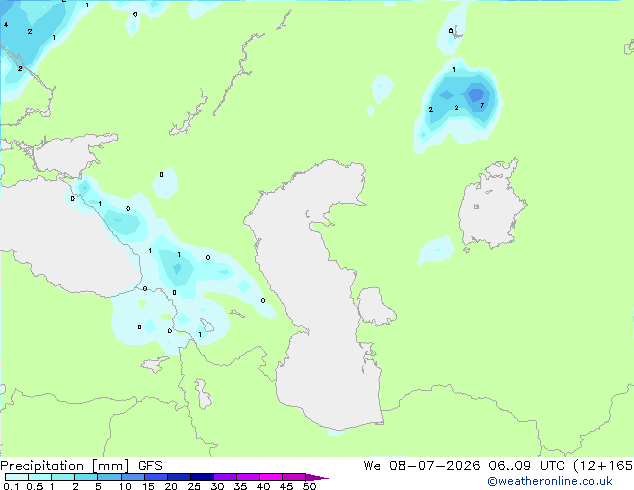
Task: Click the 40–45 mm magenta legend swatch
Action: [x=271, y=477]
